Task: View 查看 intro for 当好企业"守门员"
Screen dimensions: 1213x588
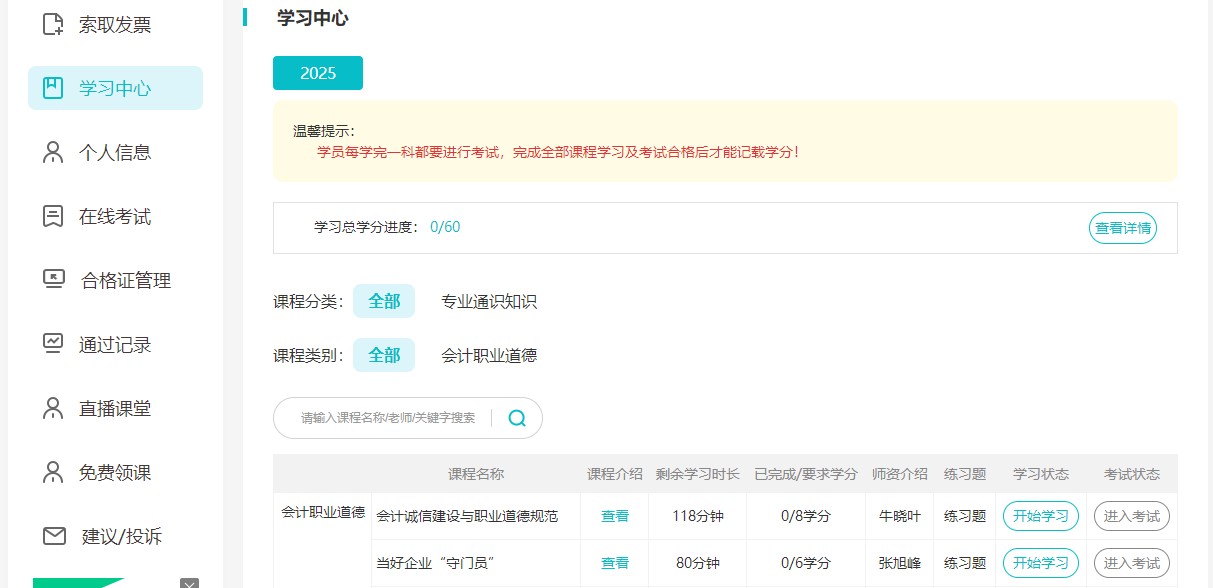Action: [x=615, y=562]
